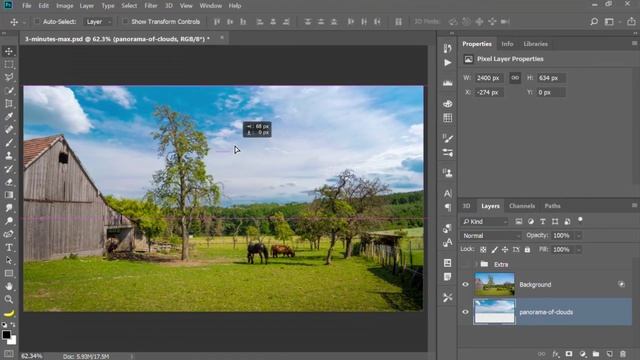Image resolution: width=640 pixels, height=360 pixels.
Task: Open the search icon in options bar
Action: pos(594,22)
